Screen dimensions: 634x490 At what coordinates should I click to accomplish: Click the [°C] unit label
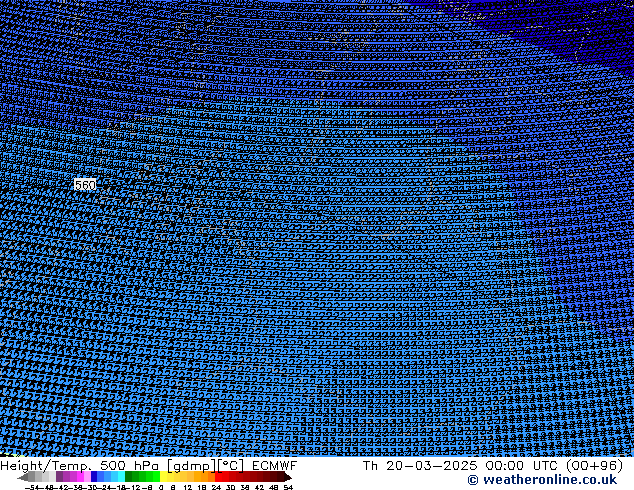tap(231, 466)
